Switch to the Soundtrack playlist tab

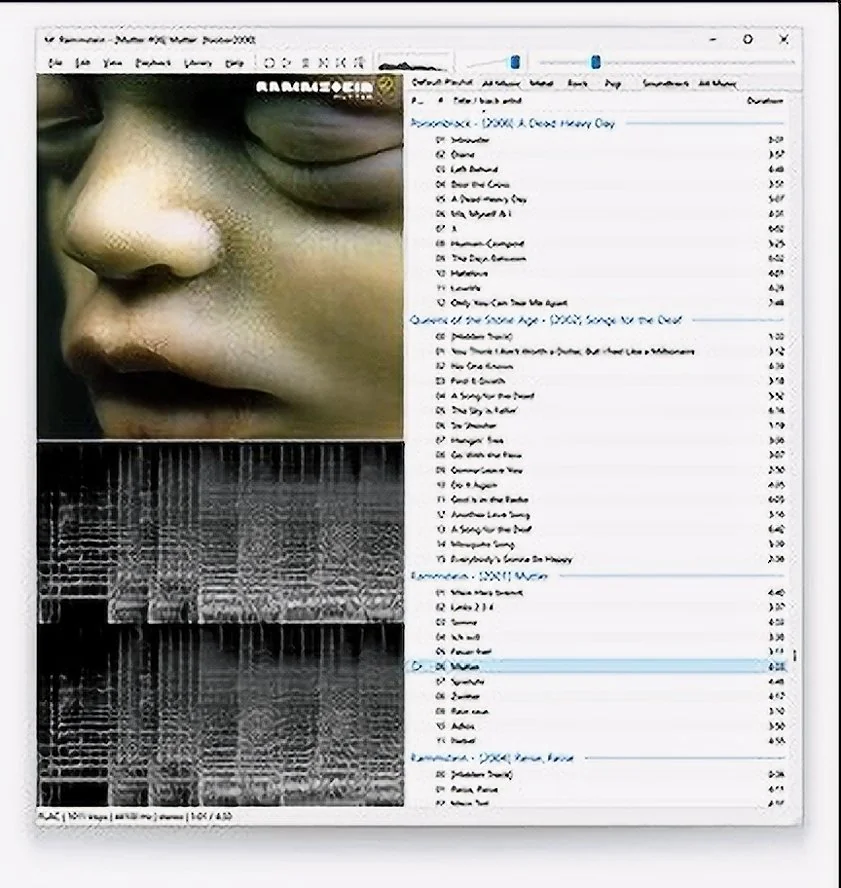(665, 84)
